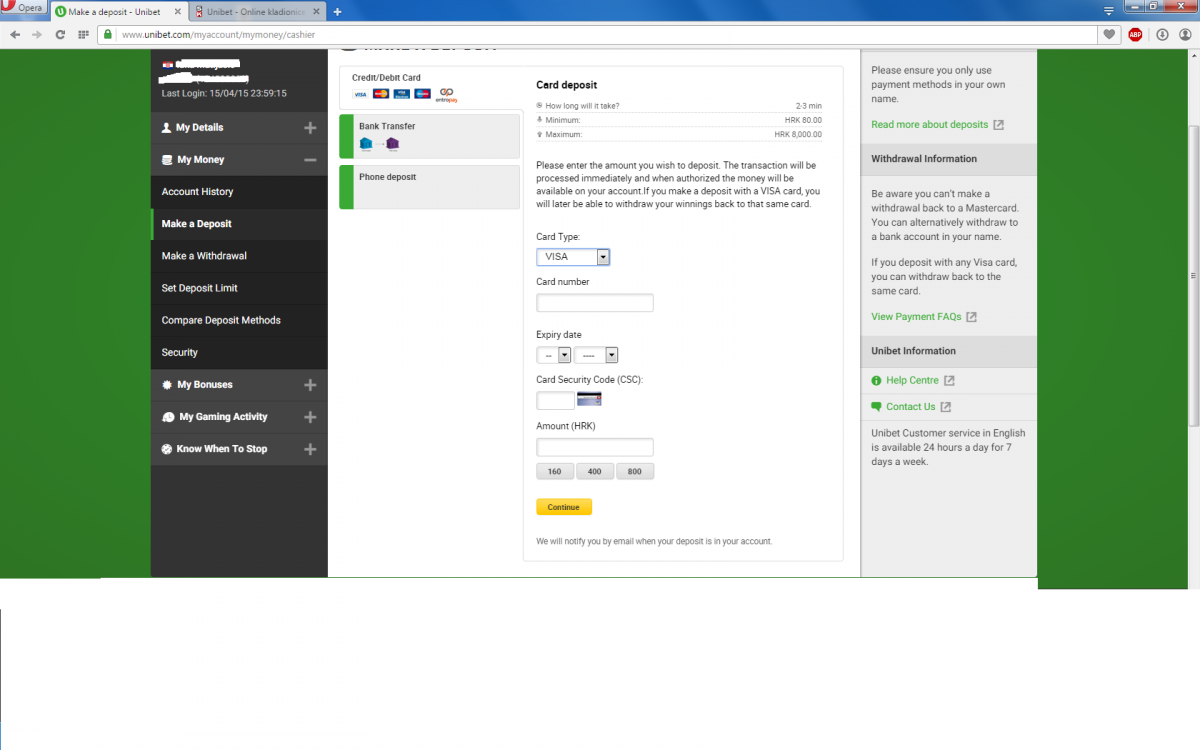
Task: Click the external-link icon after Help Centre
Action: (x=949, y=381)
